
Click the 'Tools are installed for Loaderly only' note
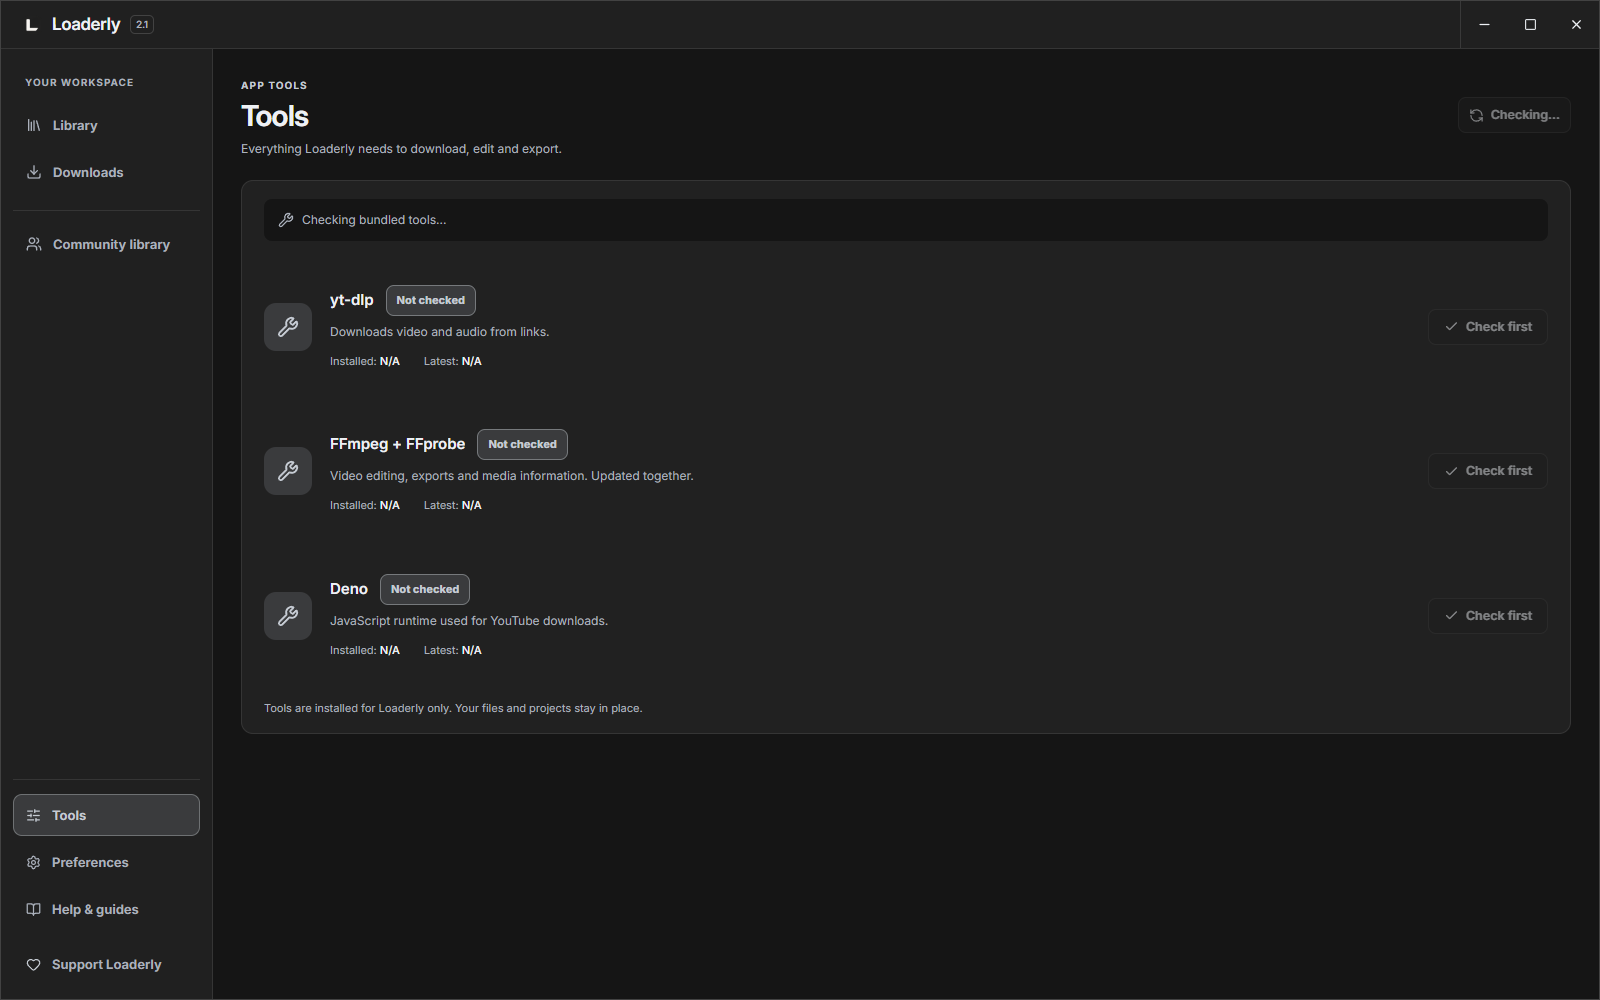click(453, 708)
